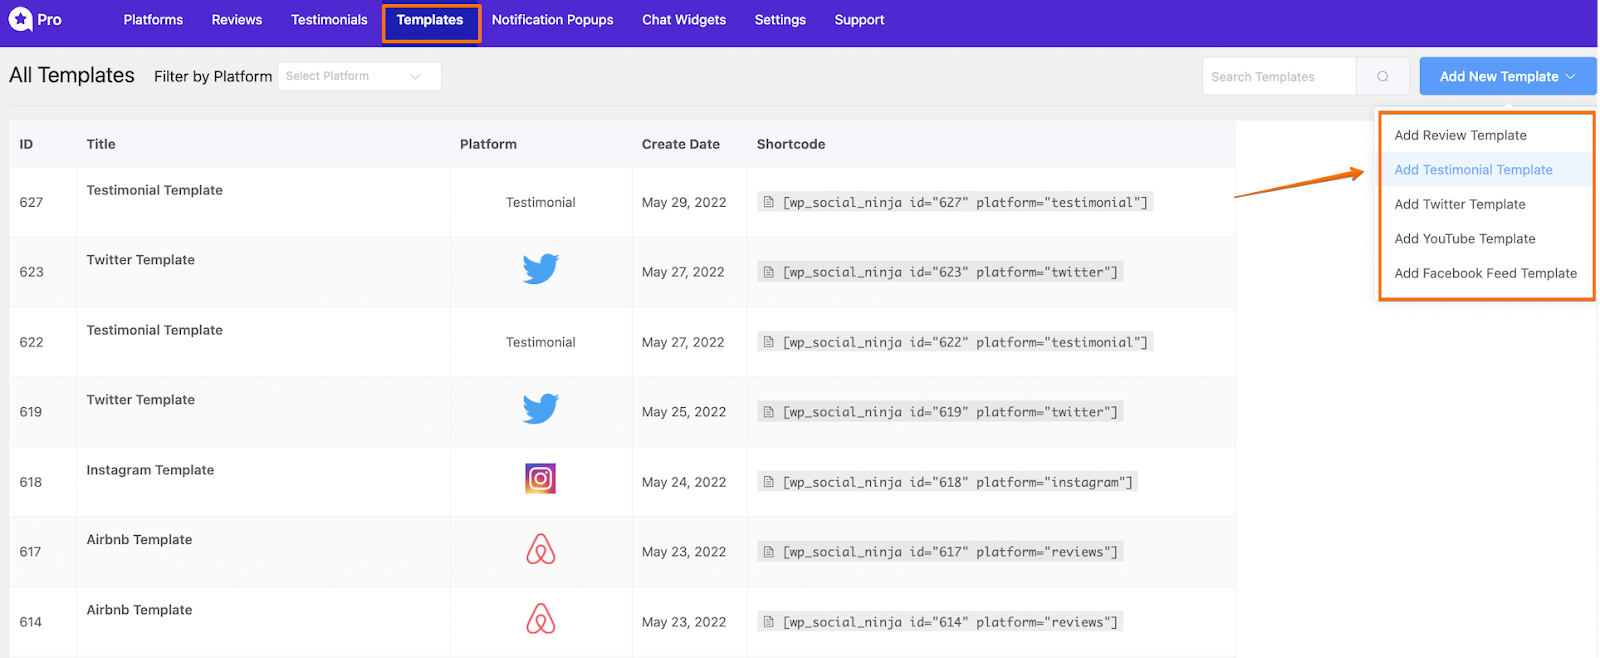Image resolution: width=1600 pixels, height=658 pixels.
Task: Expand the Add New Template dropdown button
Action: coord(1507,76)
